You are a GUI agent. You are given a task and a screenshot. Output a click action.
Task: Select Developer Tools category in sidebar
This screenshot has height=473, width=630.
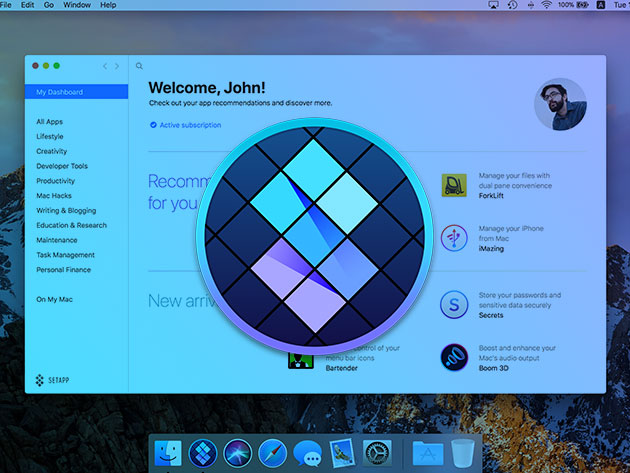coord(62,166)
